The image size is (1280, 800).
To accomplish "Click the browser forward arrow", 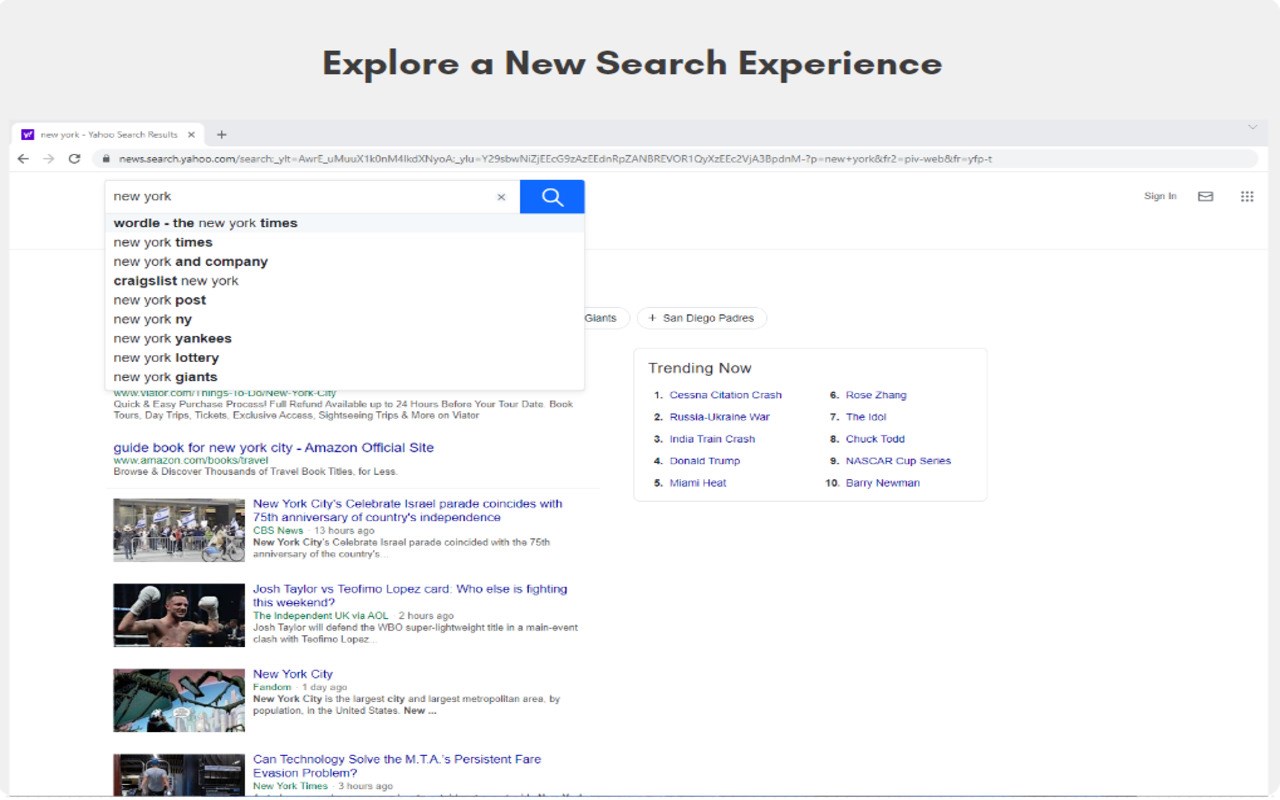I will [48, 159].
